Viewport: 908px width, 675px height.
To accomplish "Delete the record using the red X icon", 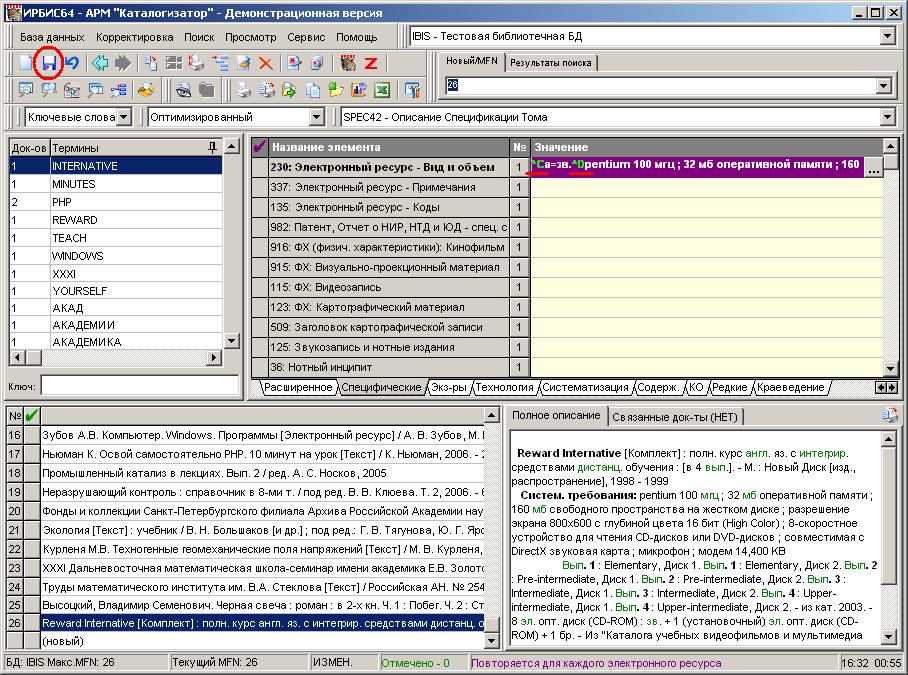I will click(x=266, y=63).
